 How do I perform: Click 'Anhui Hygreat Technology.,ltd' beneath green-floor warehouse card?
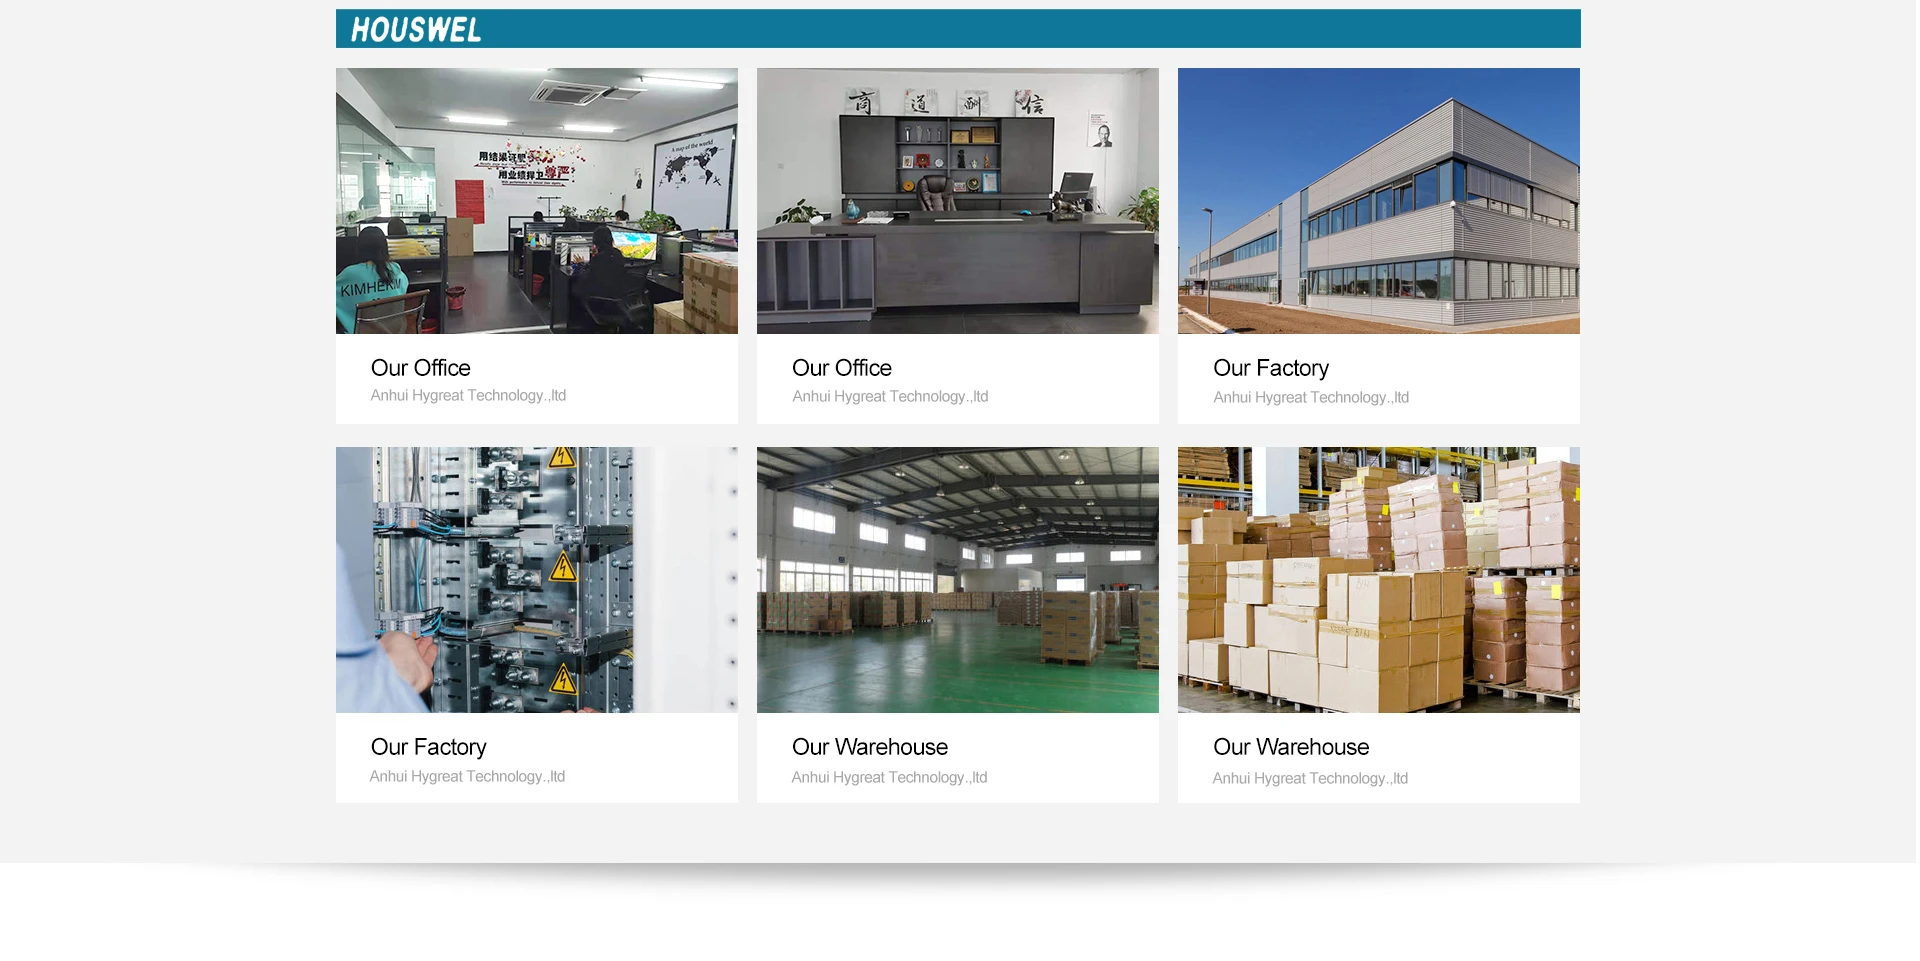(889, 778)
